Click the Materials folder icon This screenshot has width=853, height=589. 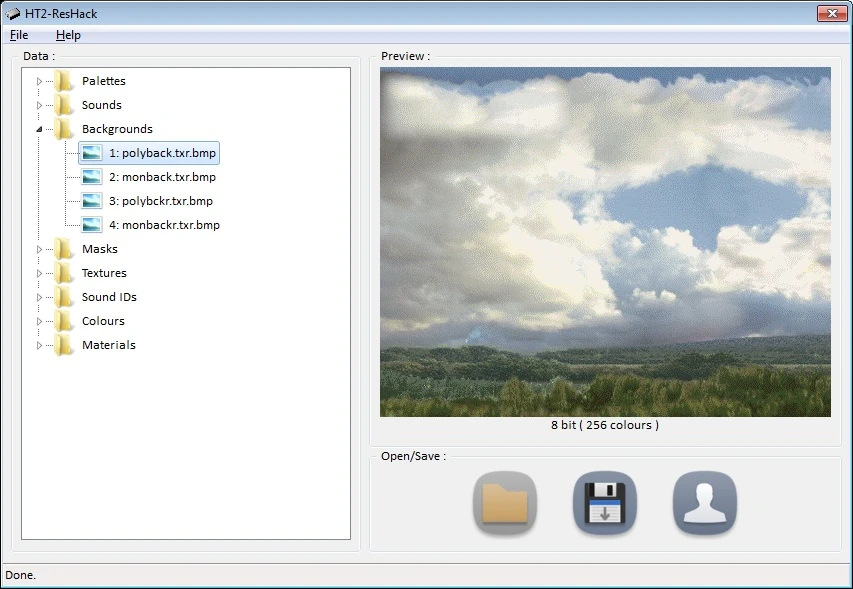[x=64, y=345]
